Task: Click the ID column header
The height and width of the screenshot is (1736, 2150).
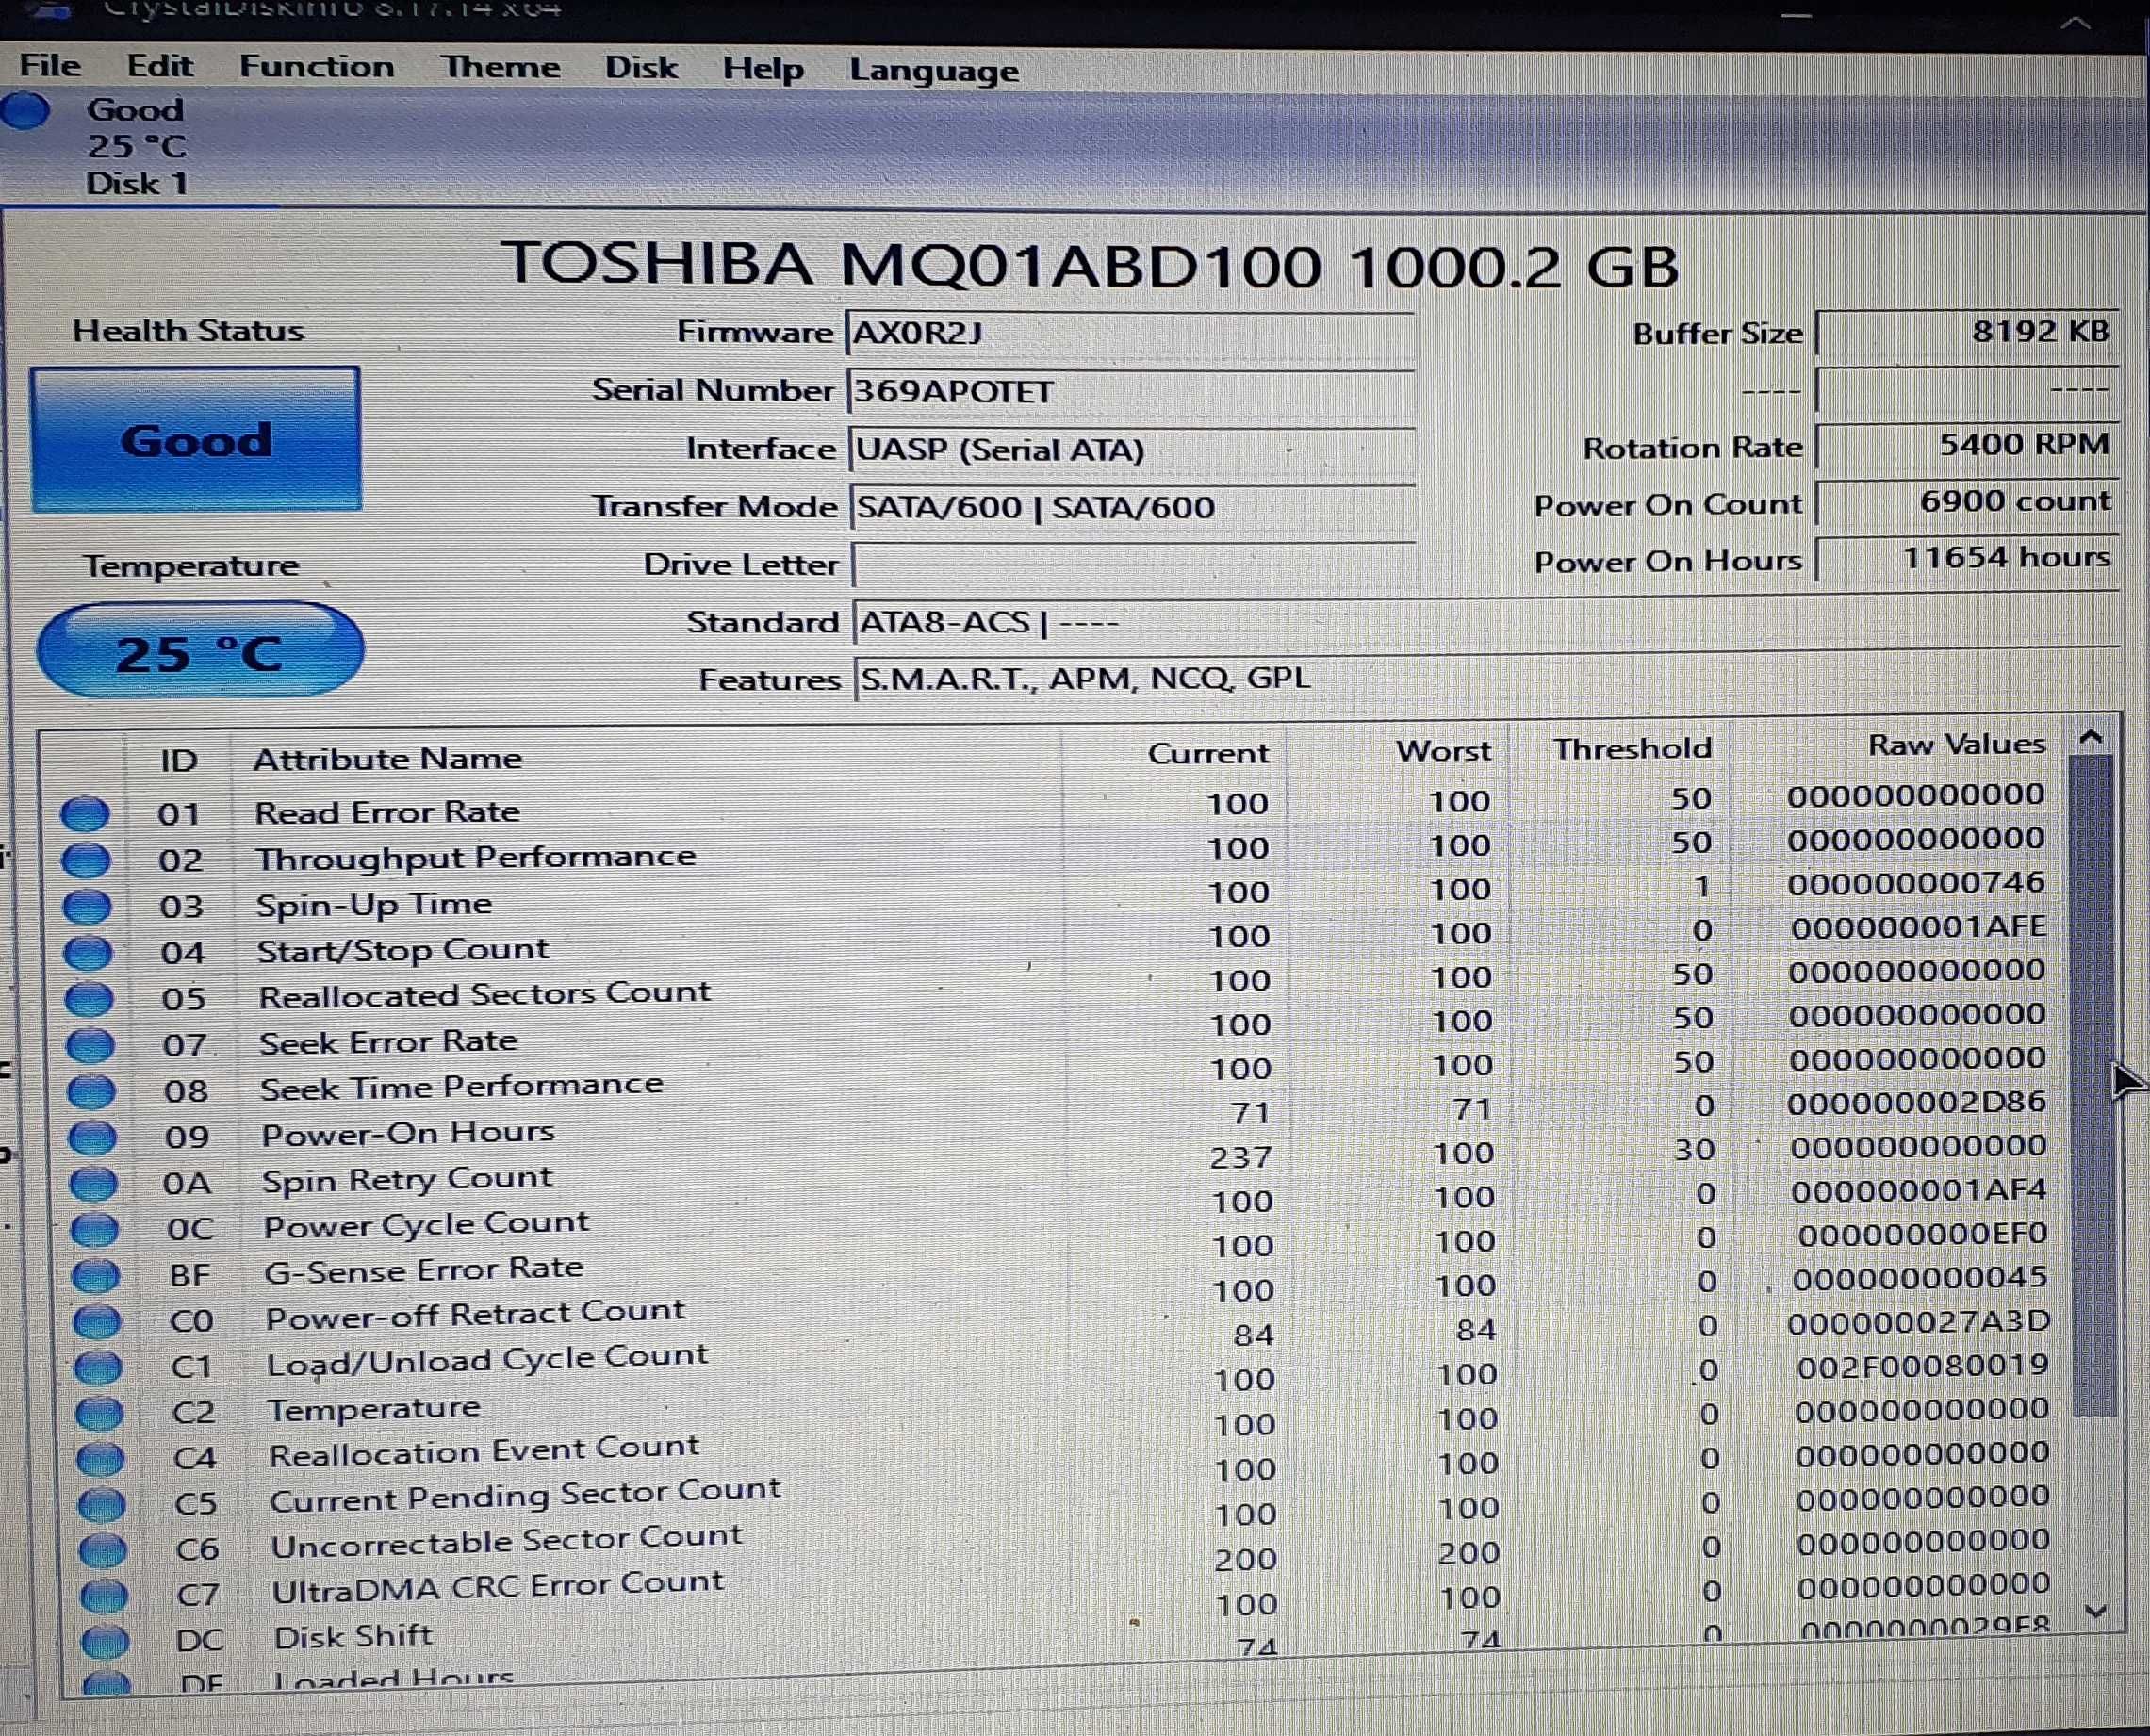Action: point(178,761)
